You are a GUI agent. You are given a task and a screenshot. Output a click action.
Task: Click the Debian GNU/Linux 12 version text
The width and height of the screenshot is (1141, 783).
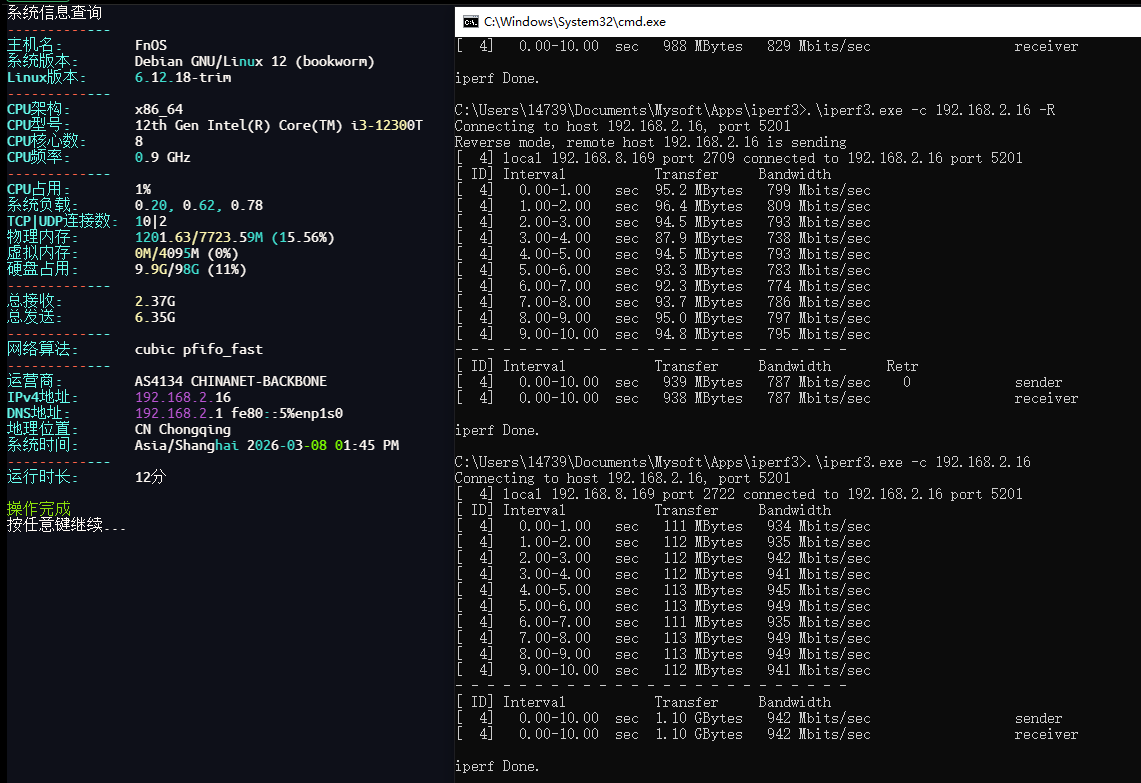254,61
